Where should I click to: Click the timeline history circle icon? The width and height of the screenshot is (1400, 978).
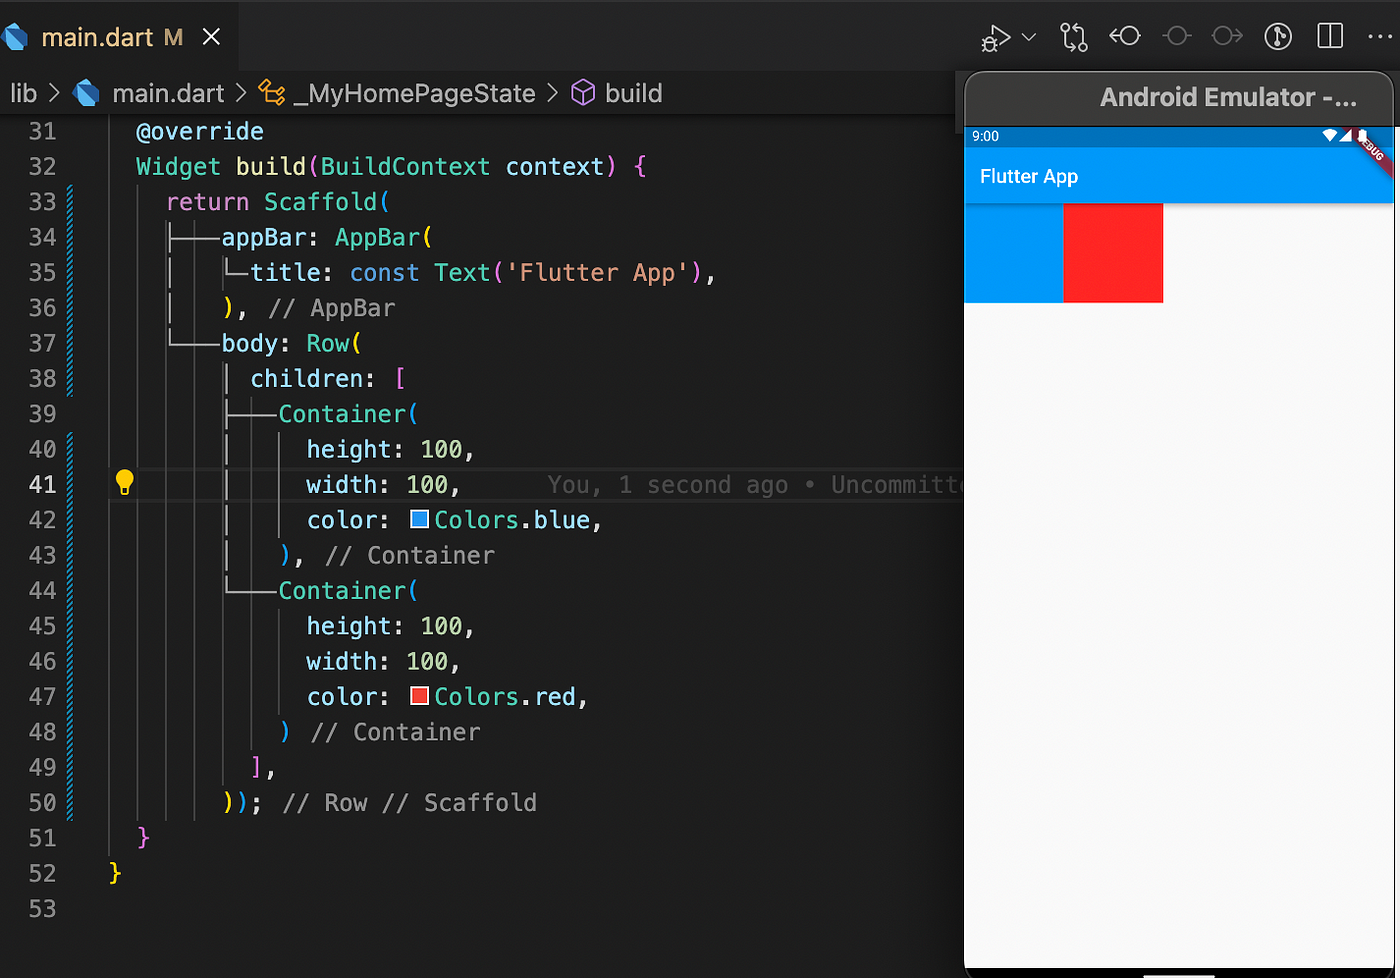(x=1278, y=37)
